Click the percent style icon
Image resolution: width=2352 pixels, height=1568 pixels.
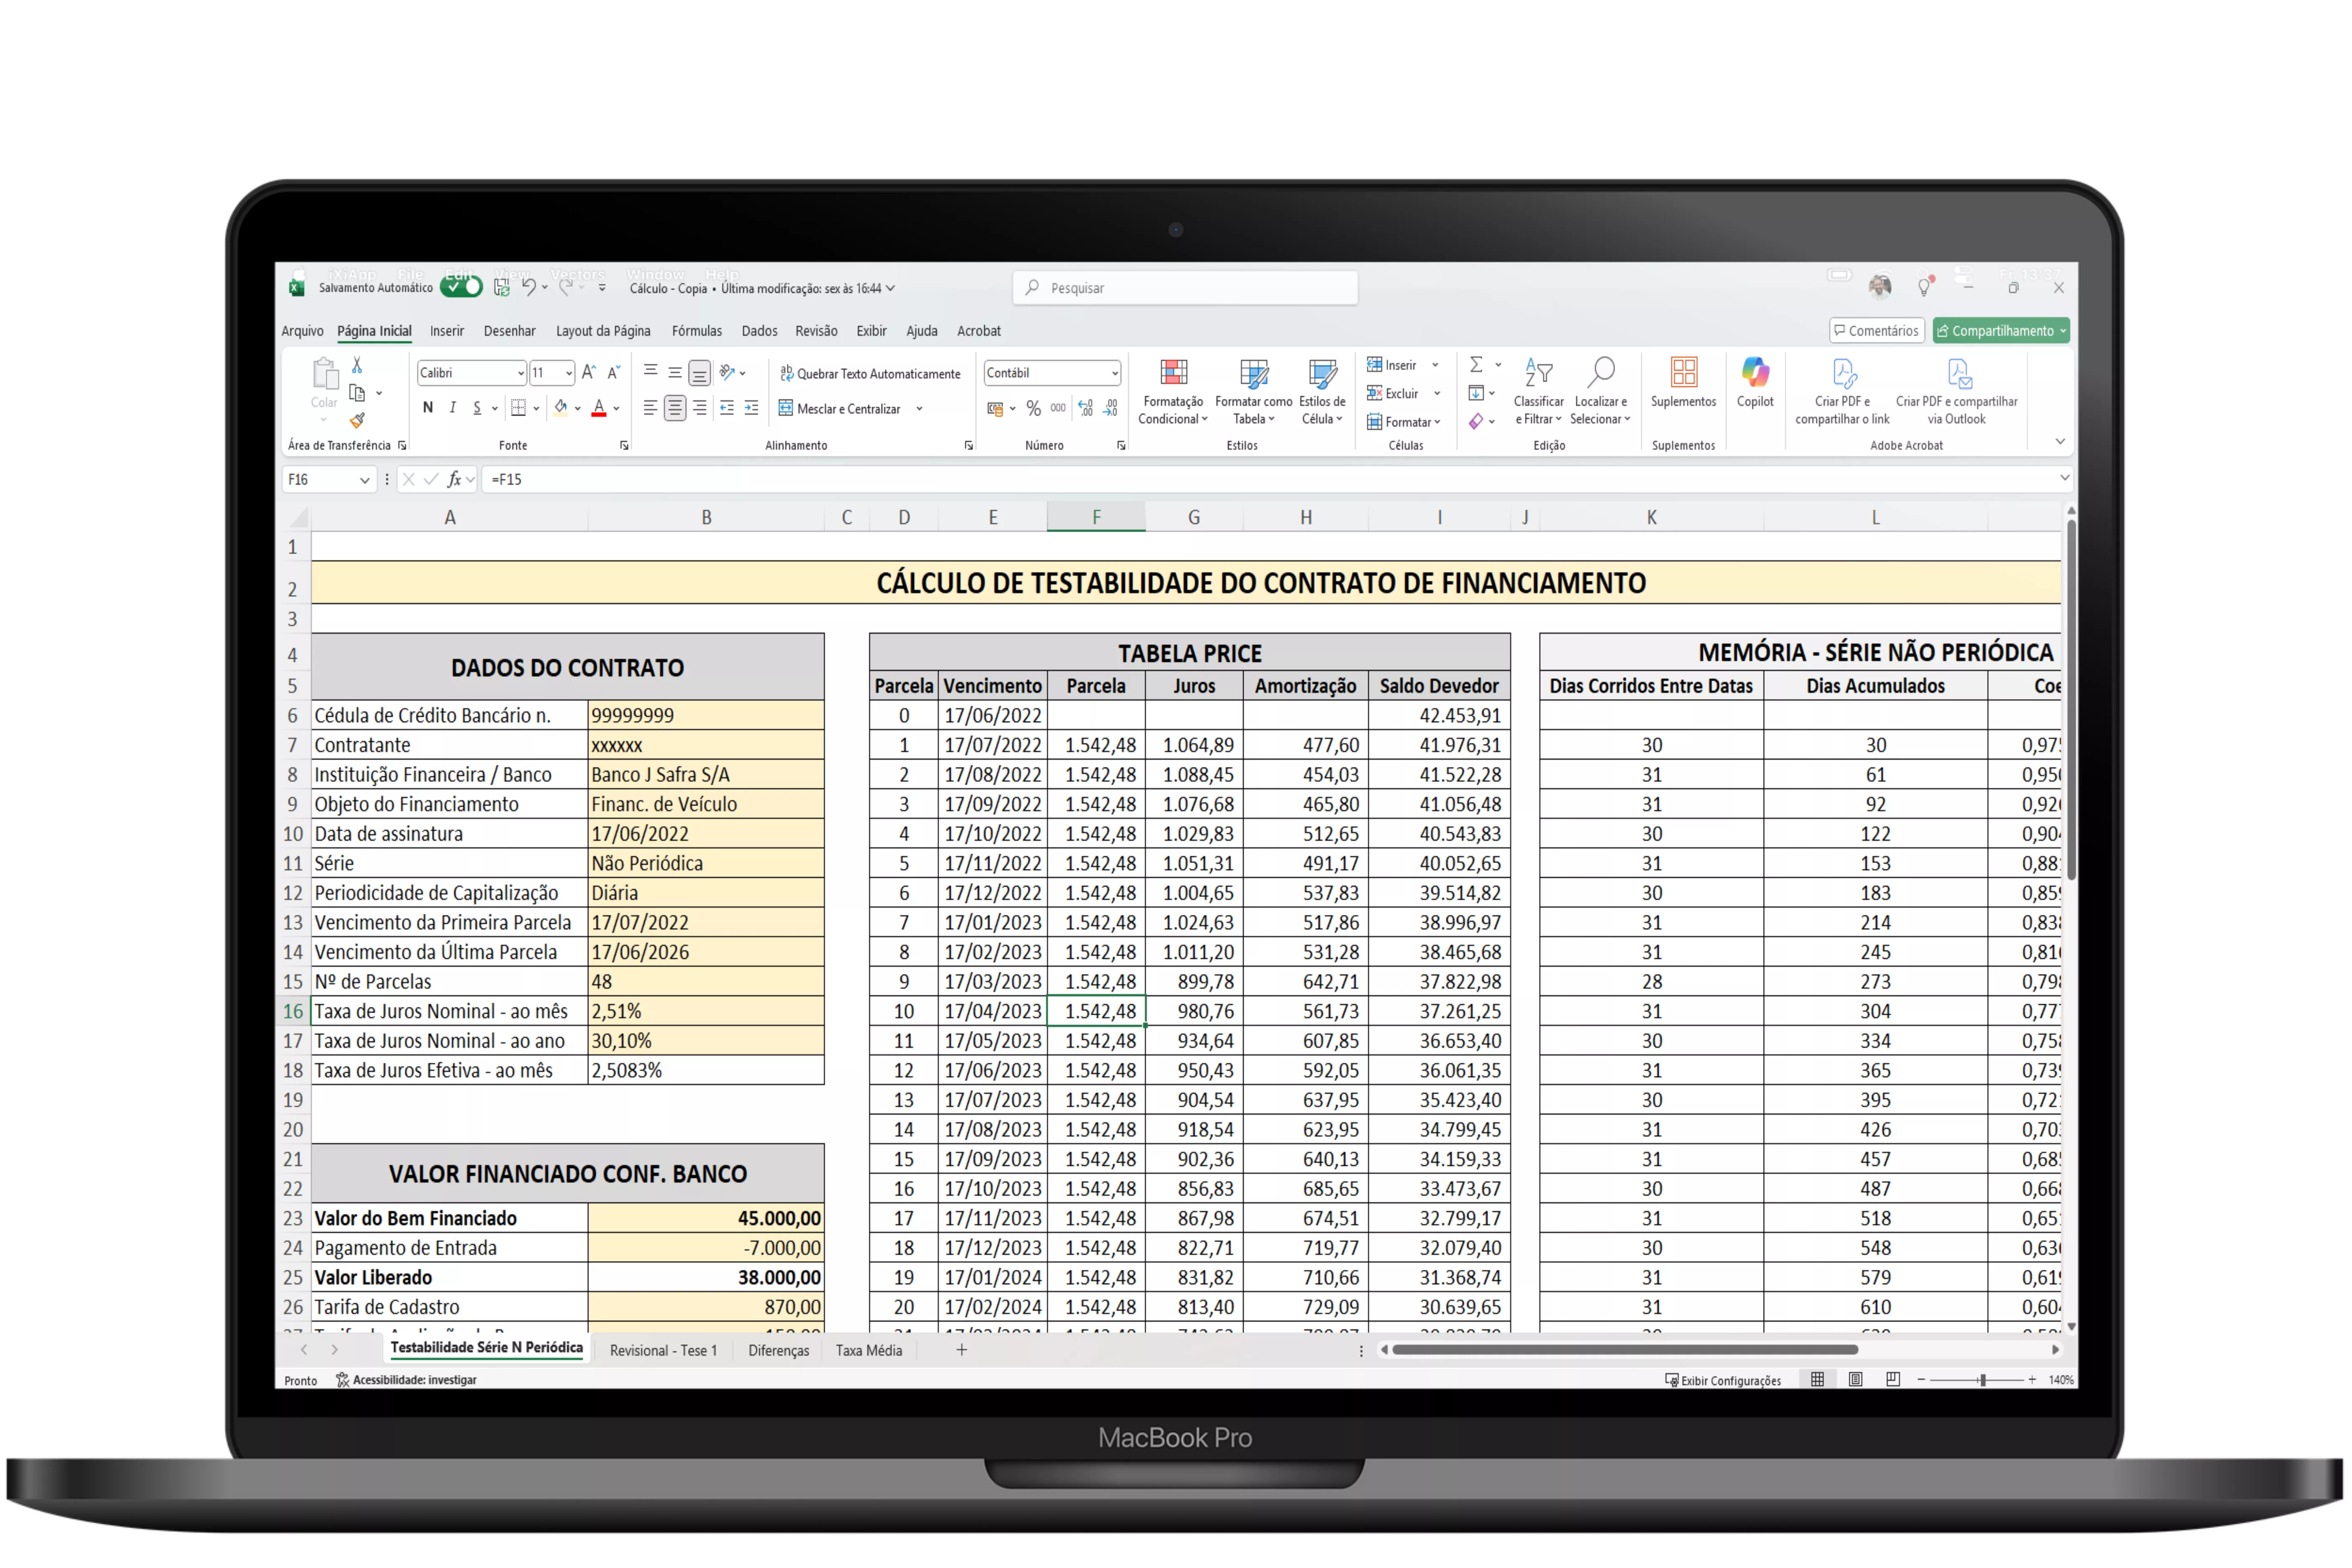(x=1033, y=409)
